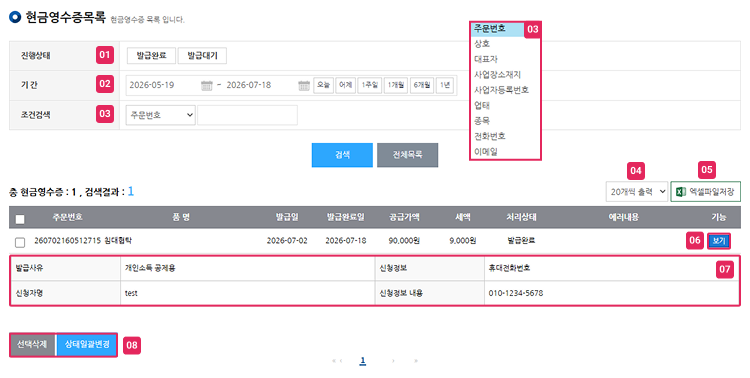
Task: Open the 주문번호 search condition dropdown
Action: [x=161, y=115]
